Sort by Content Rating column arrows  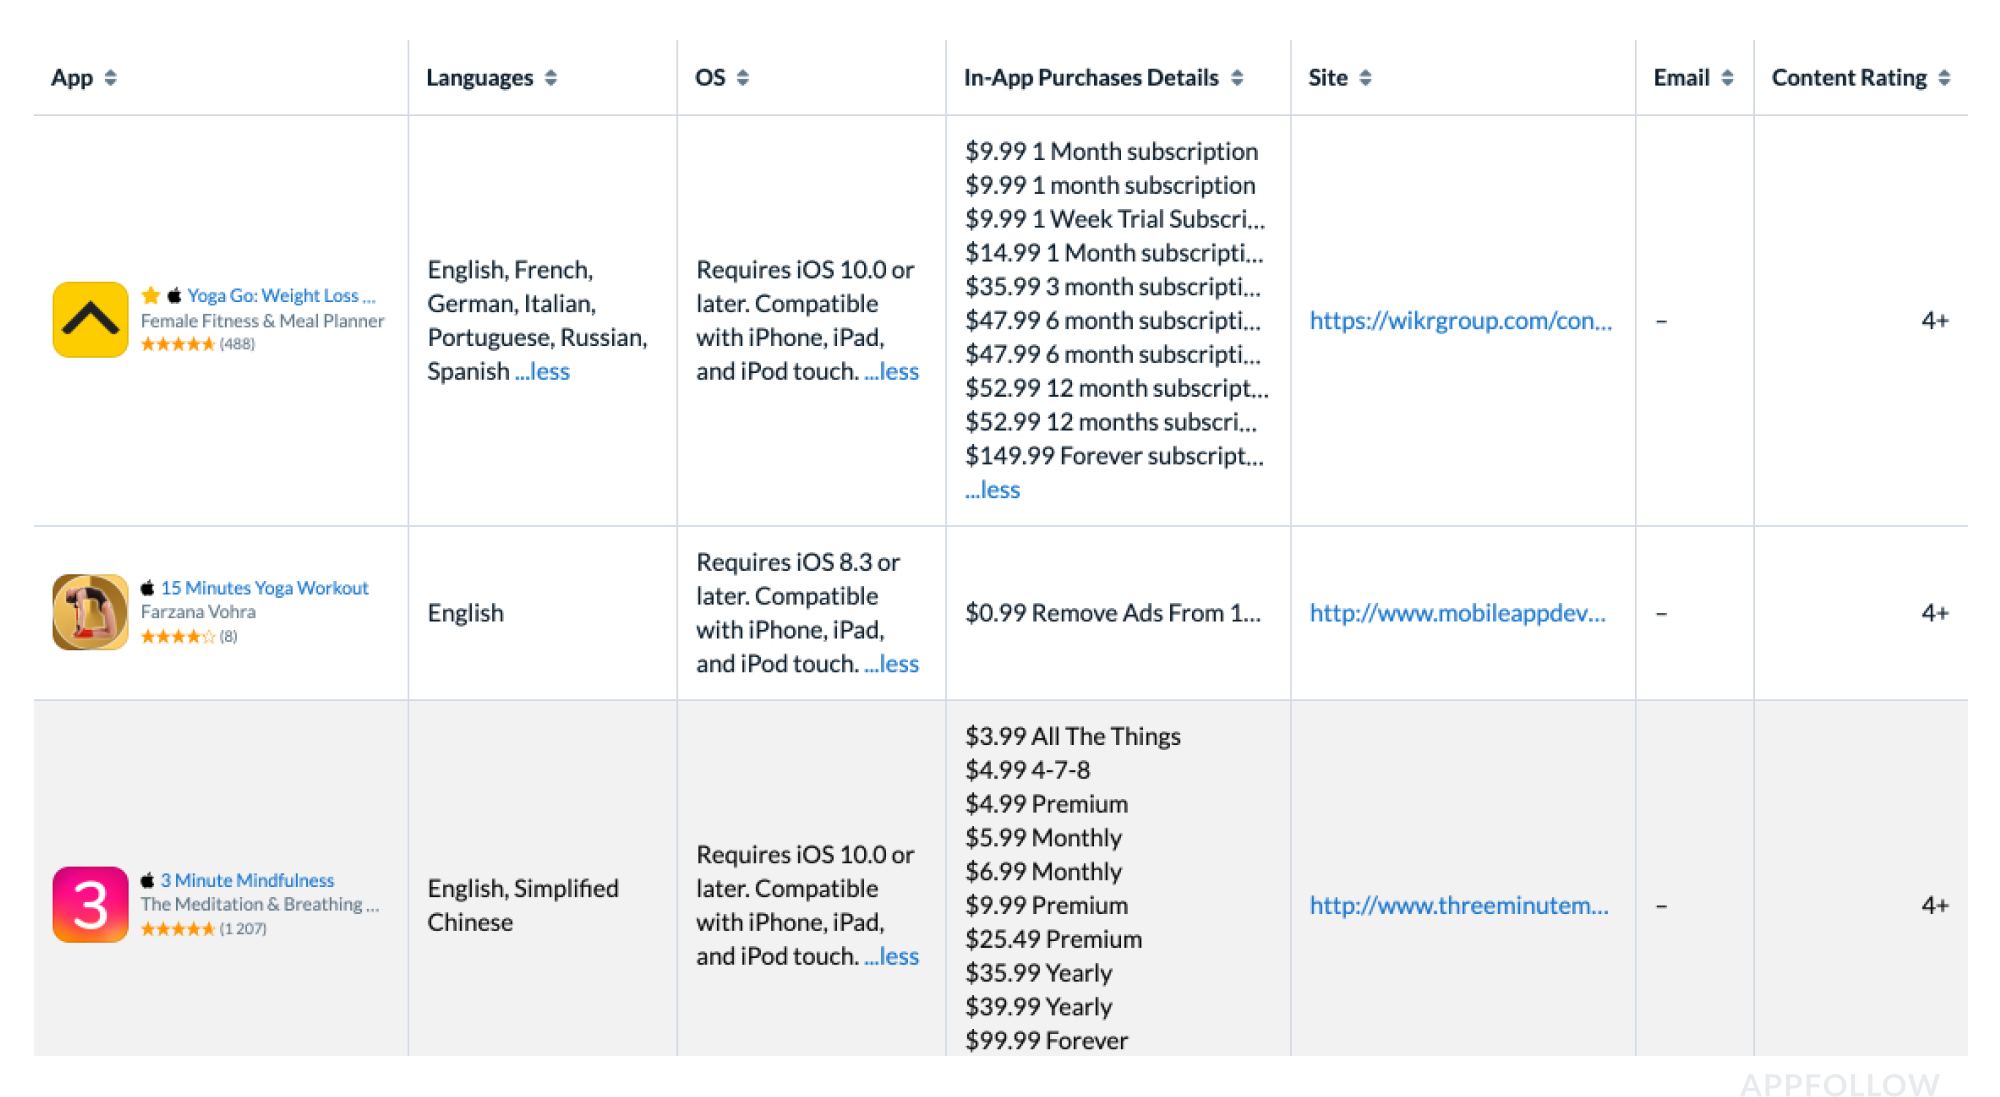pyautogui.click(x=1944, y=78)
